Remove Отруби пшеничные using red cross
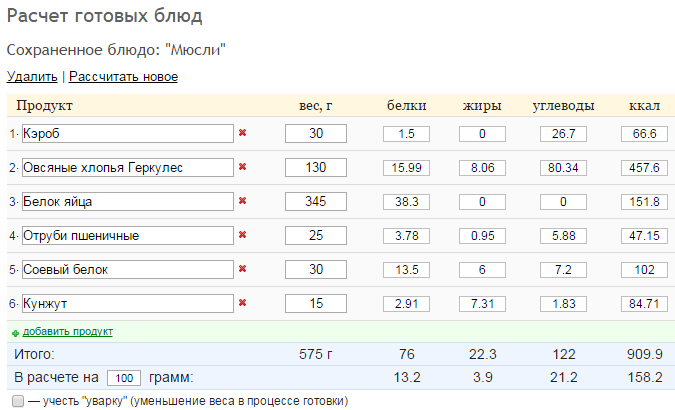Image resolution: width=675 pixels, height=410 pixels. 242,235
